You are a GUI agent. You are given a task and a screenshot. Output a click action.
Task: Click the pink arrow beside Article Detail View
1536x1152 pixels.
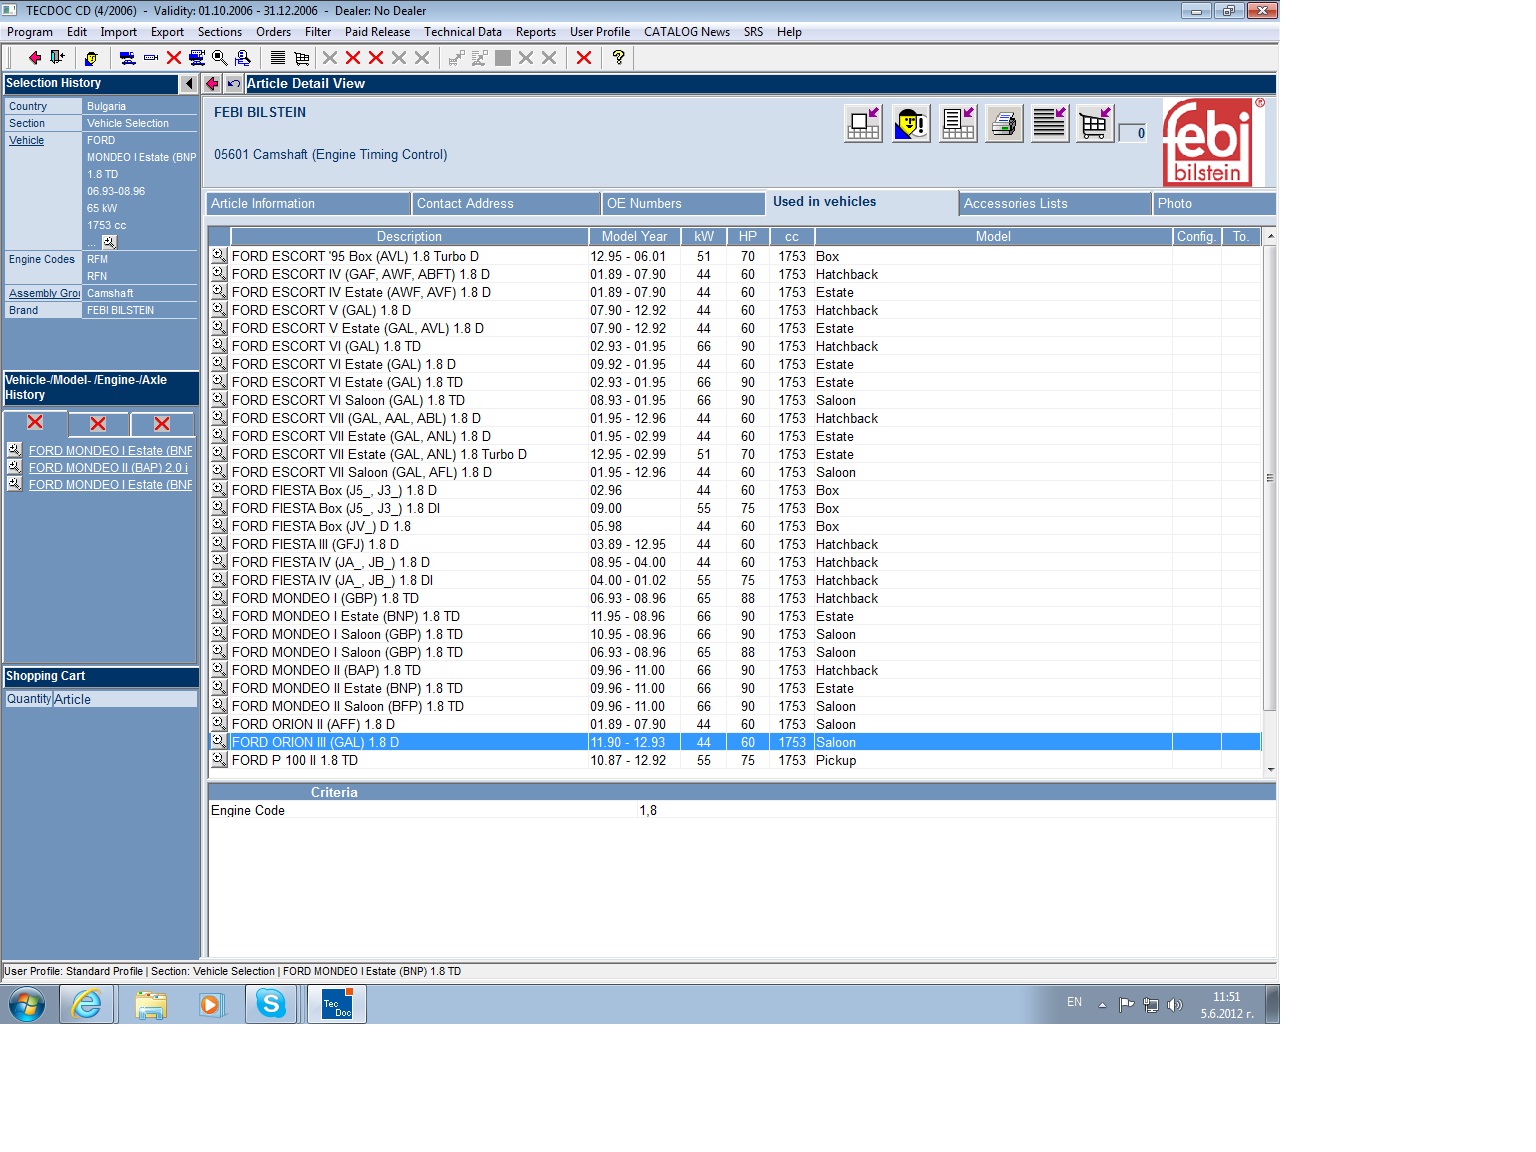(x=212, y=84)
